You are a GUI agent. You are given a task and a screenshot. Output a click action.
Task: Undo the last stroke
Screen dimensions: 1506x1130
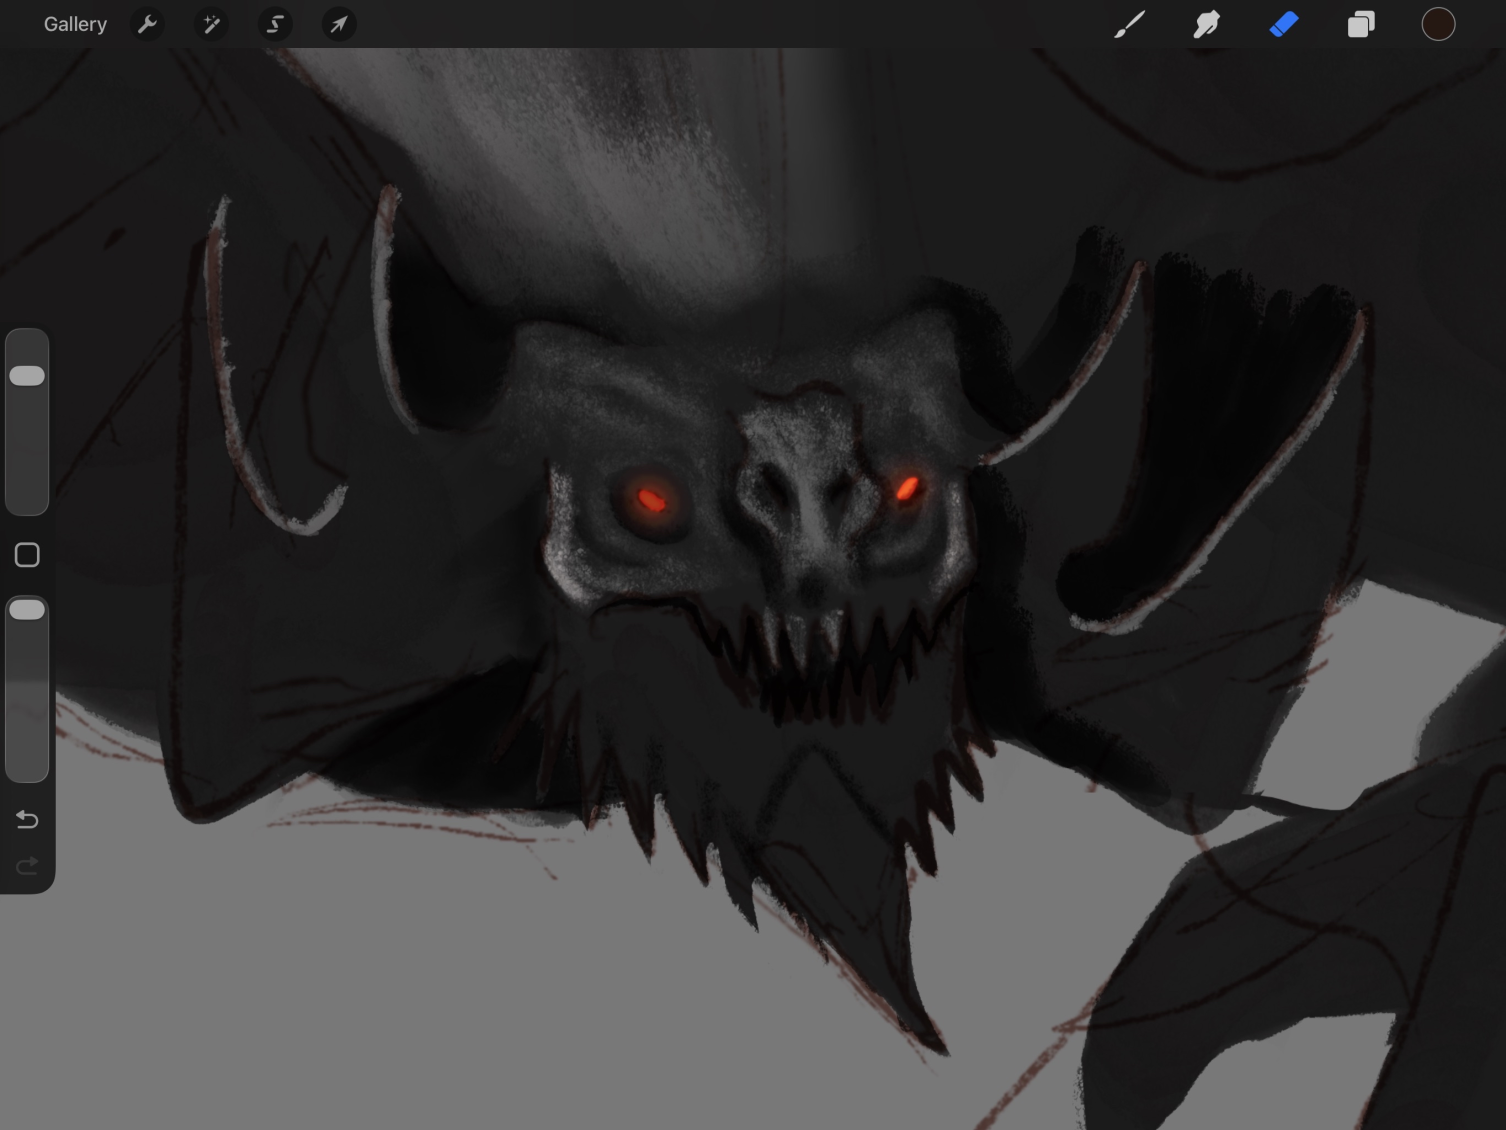click(x=27, y=820)
